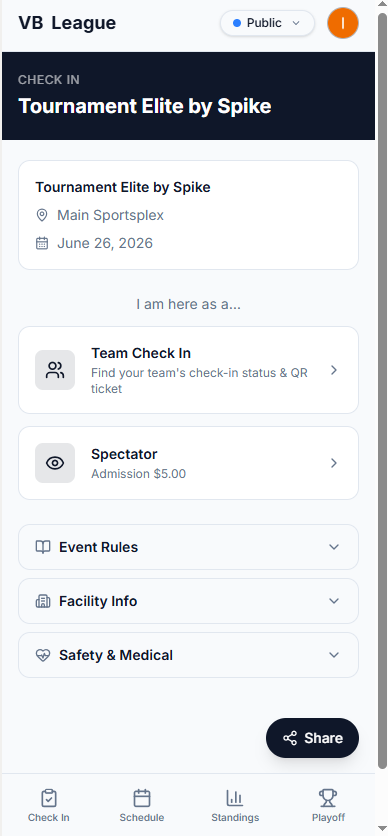This screenshot has width=388, height=836.
Task: Click the Team Check In people icon
Action: (x=55, y=370)
